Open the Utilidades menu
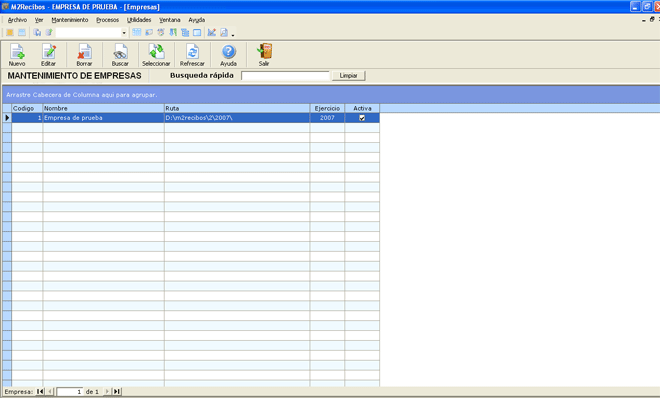660x398 pixels. click(139, 20)
